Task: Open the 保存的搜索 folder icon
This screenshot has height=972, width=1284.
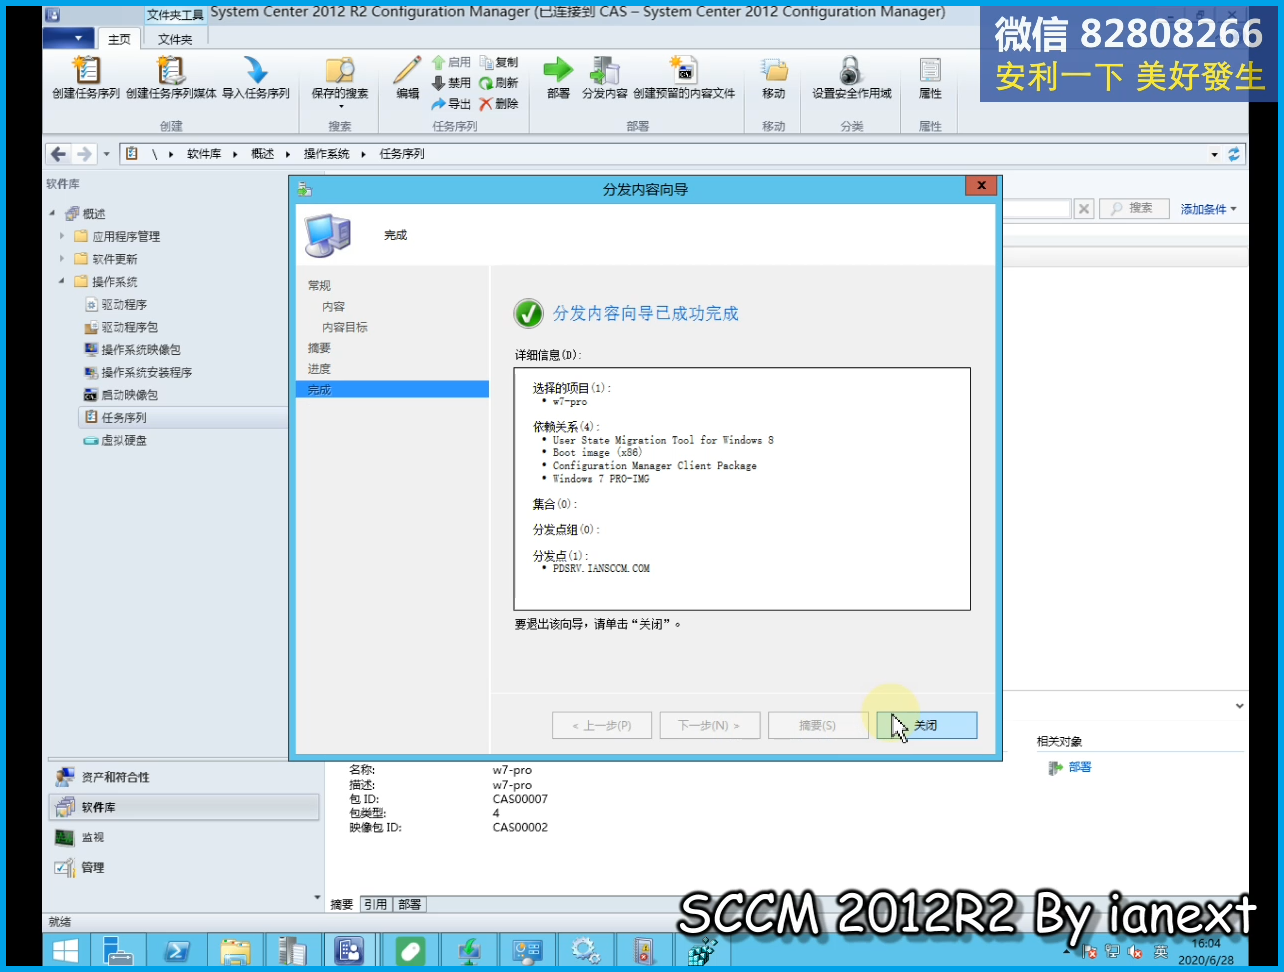Action: (340, 70)
